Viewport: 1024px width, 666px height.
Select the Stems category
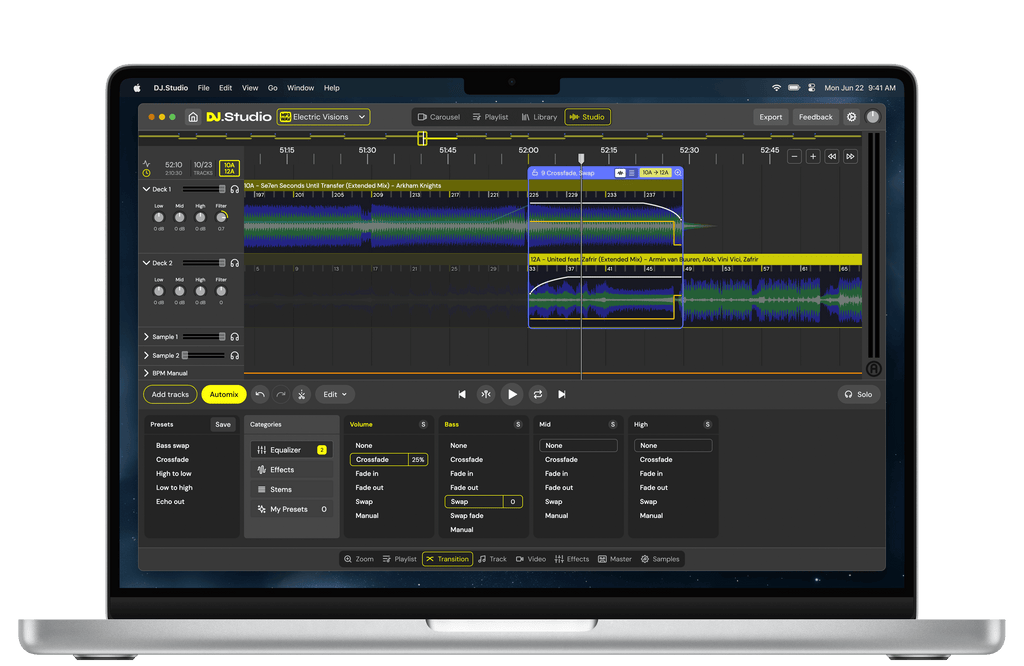click(x=291, y=489)
